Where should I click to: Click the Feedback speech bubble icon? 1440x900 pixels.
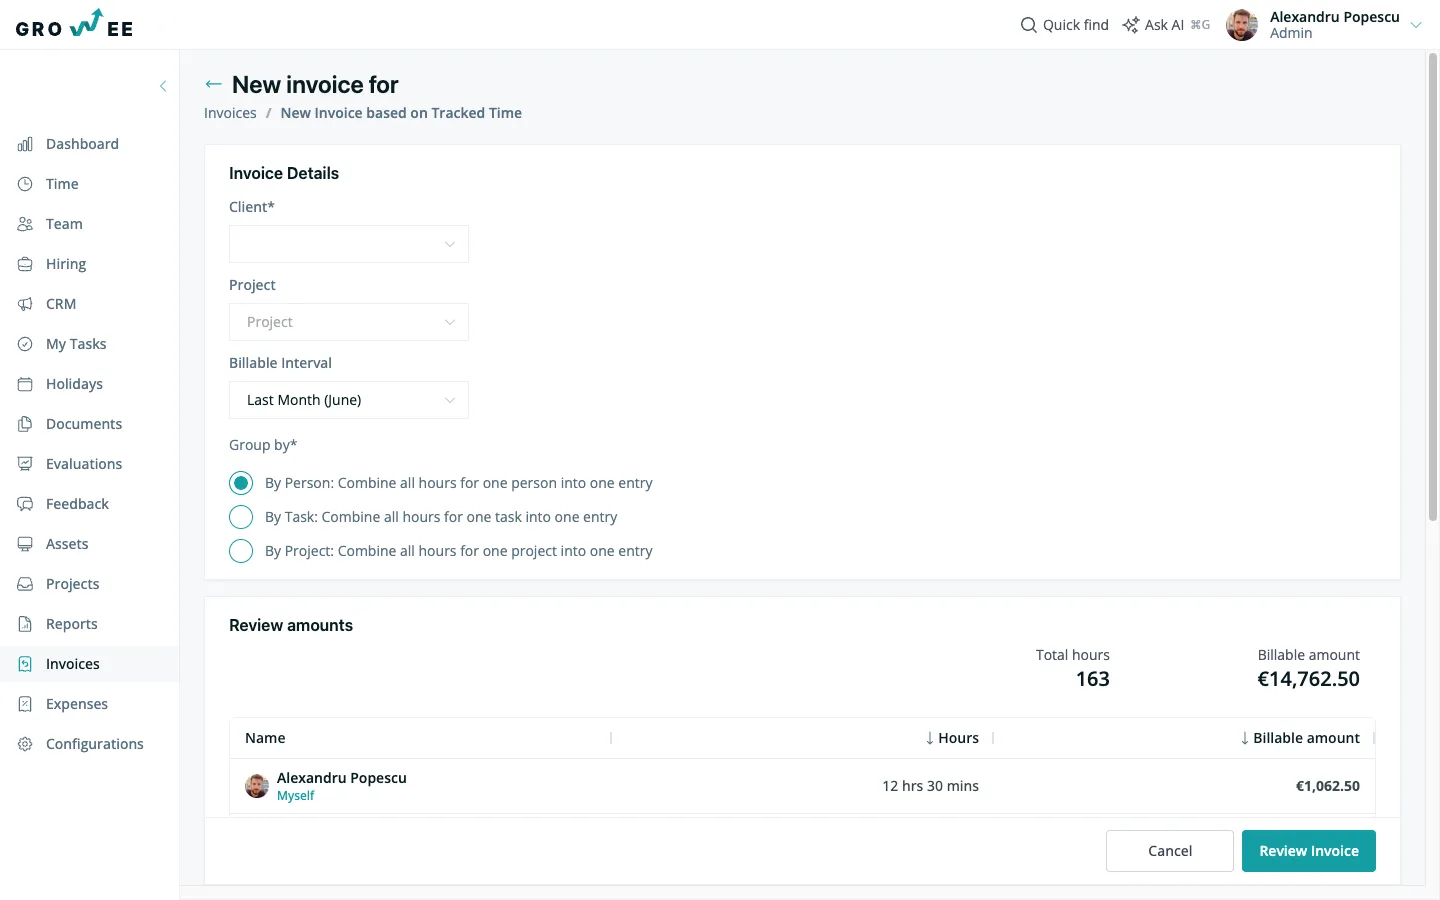click(x=25, y=504)
